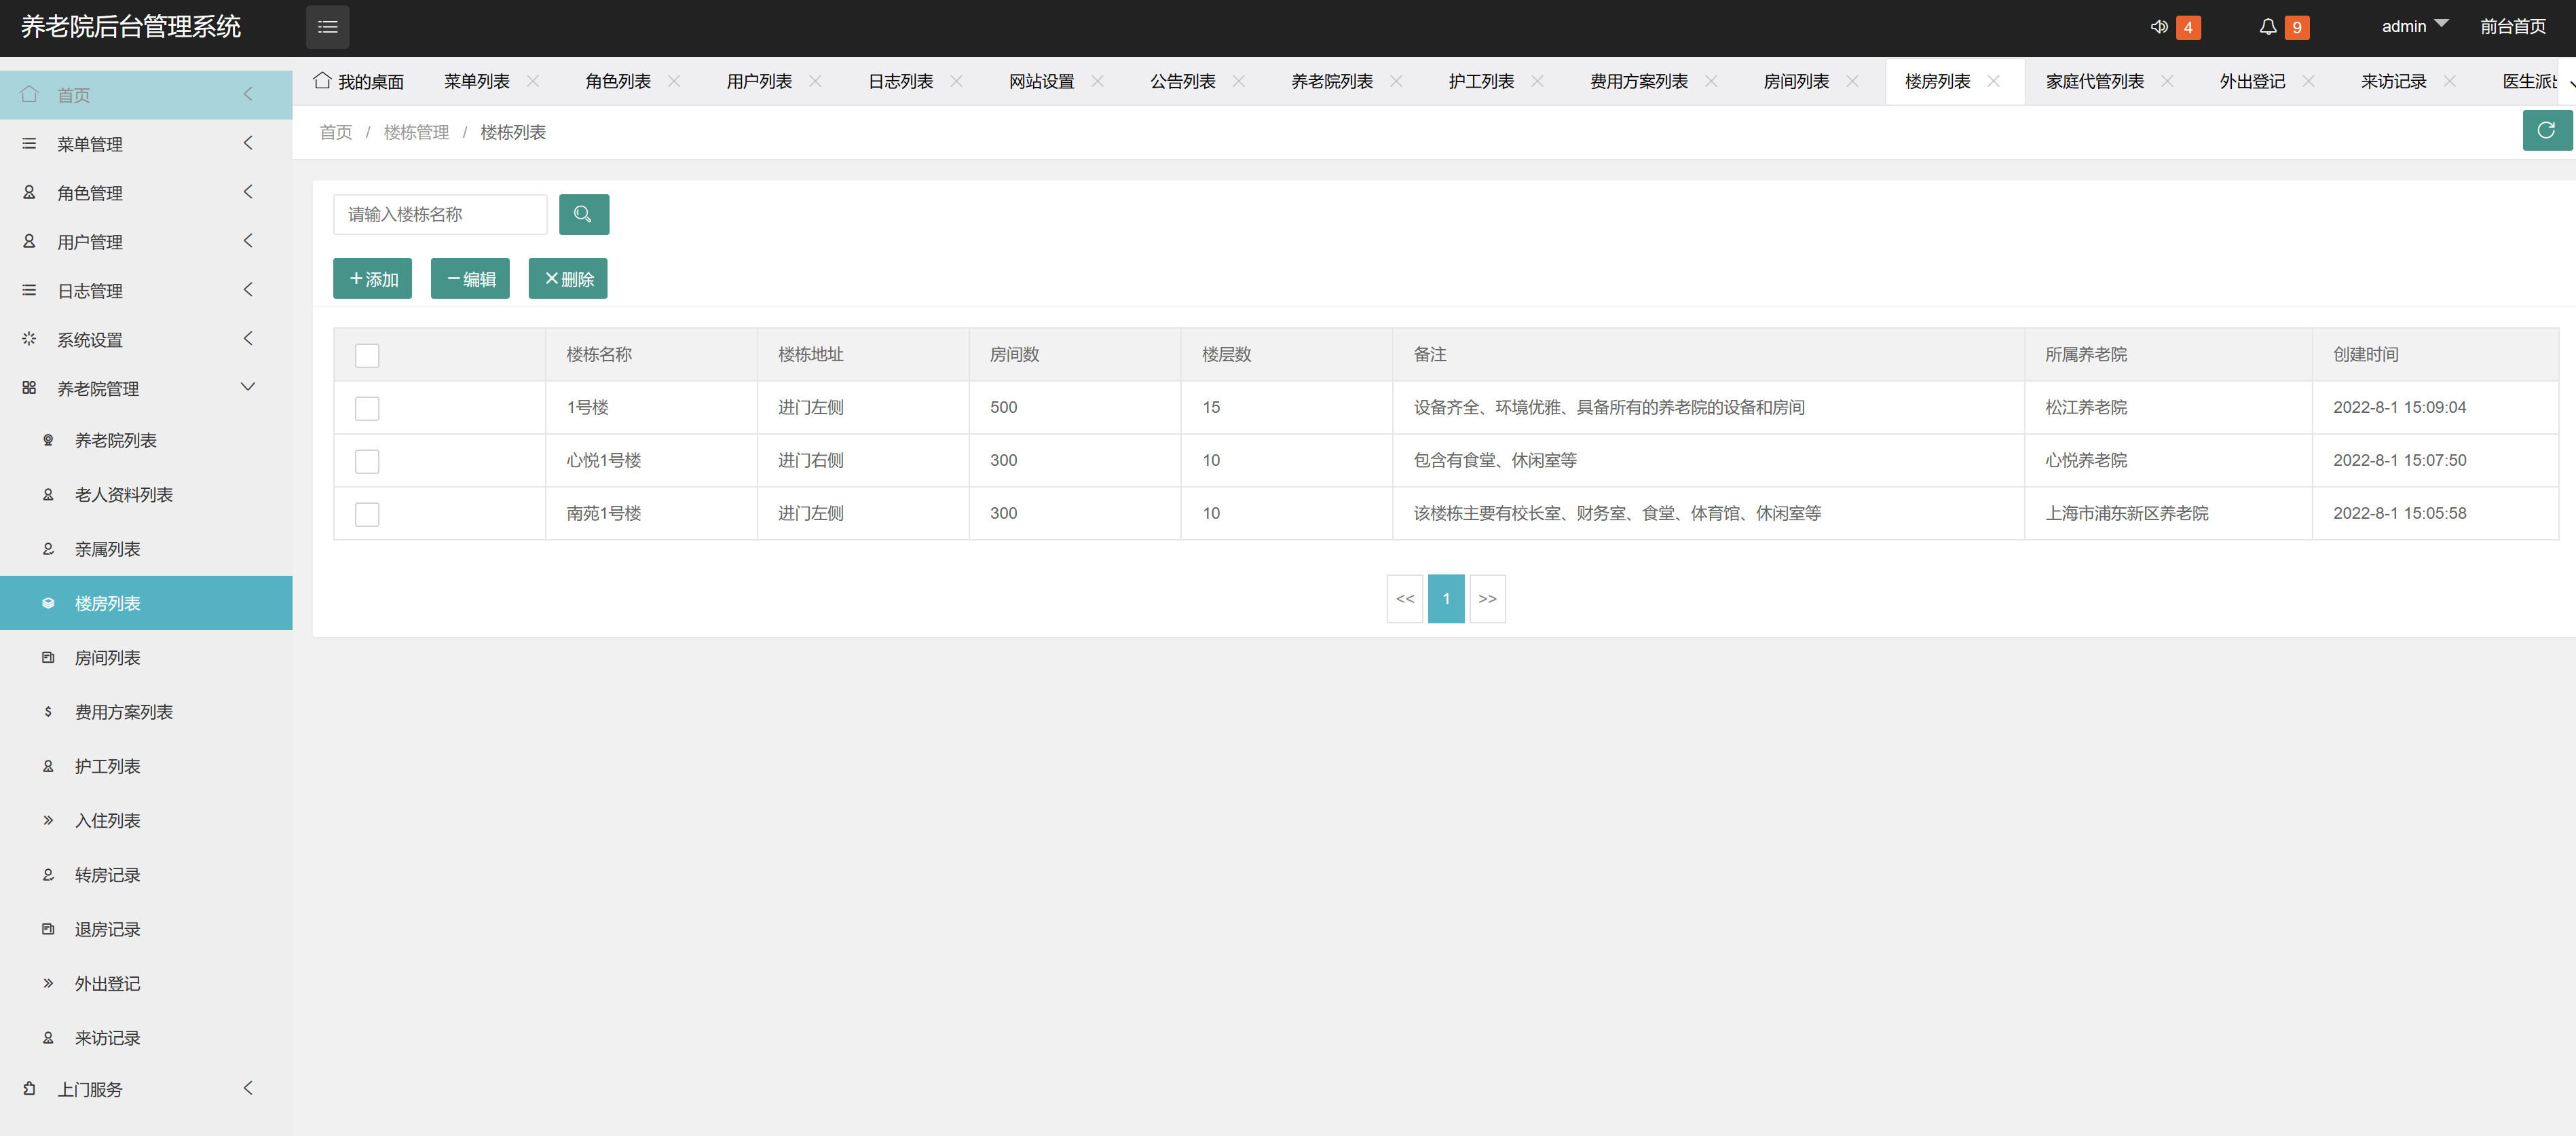
Task: Click the home icon in the tab bar
Action: [x=321, y=80]
